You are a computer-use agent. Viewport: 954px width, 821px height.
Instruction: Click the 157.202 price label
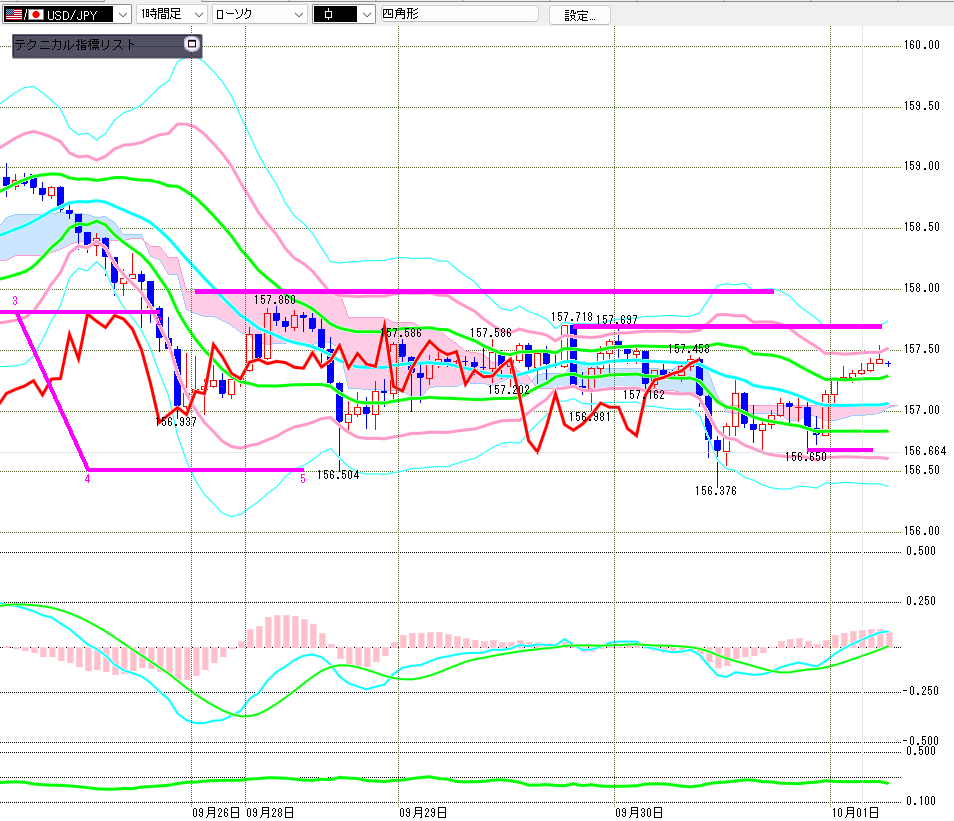(509, 390)
